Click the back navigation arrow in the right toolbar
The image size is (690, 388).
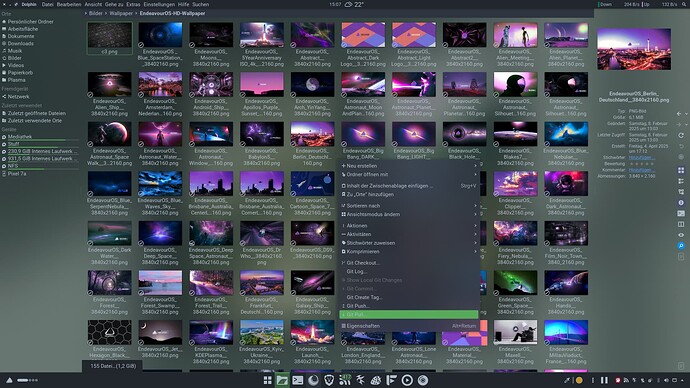[679, 114]
